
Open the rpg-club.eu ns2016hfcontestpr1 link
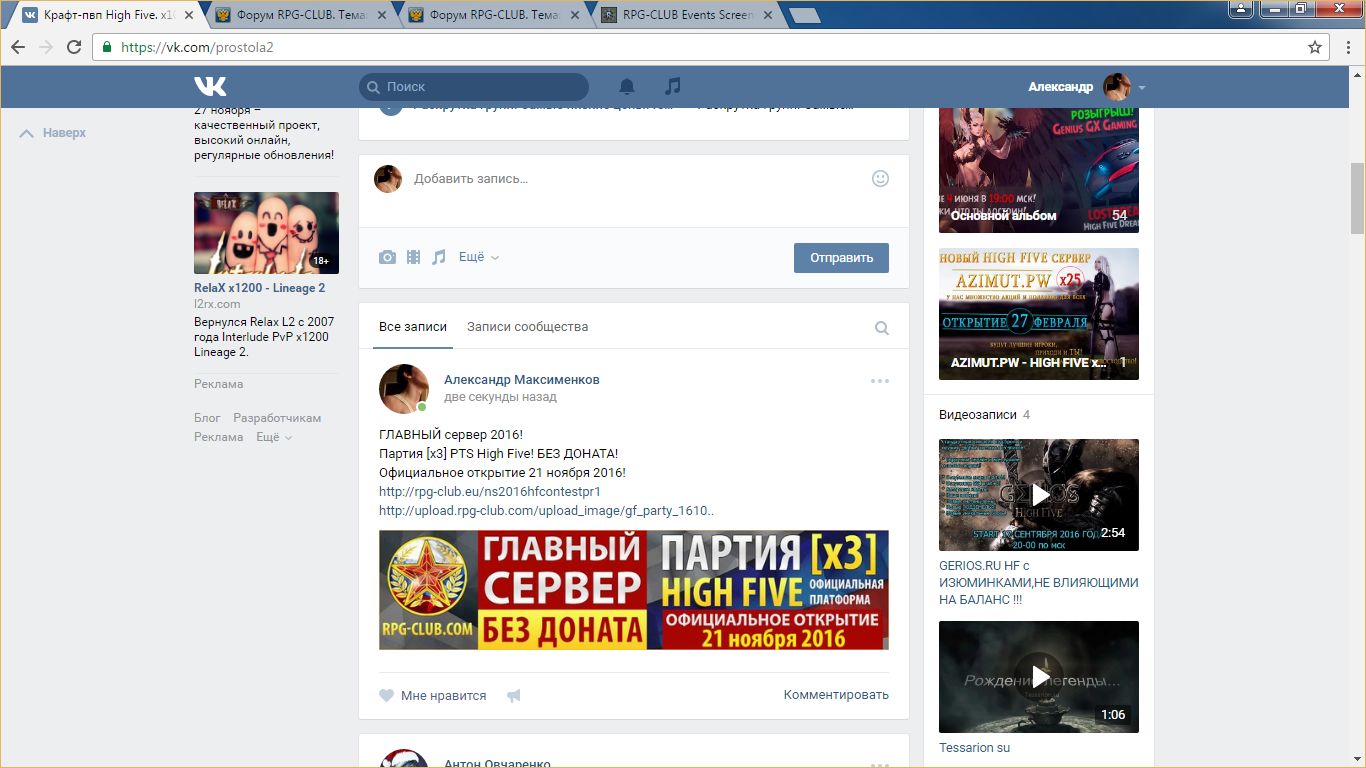490,492
